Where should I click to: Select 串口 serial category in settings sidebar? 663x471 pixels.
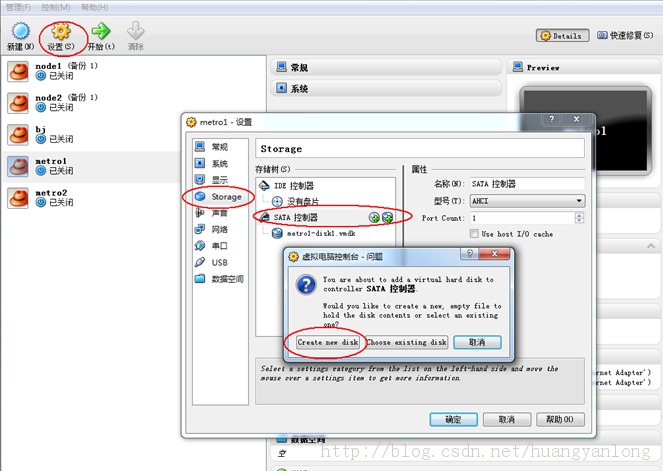[220, 246]
